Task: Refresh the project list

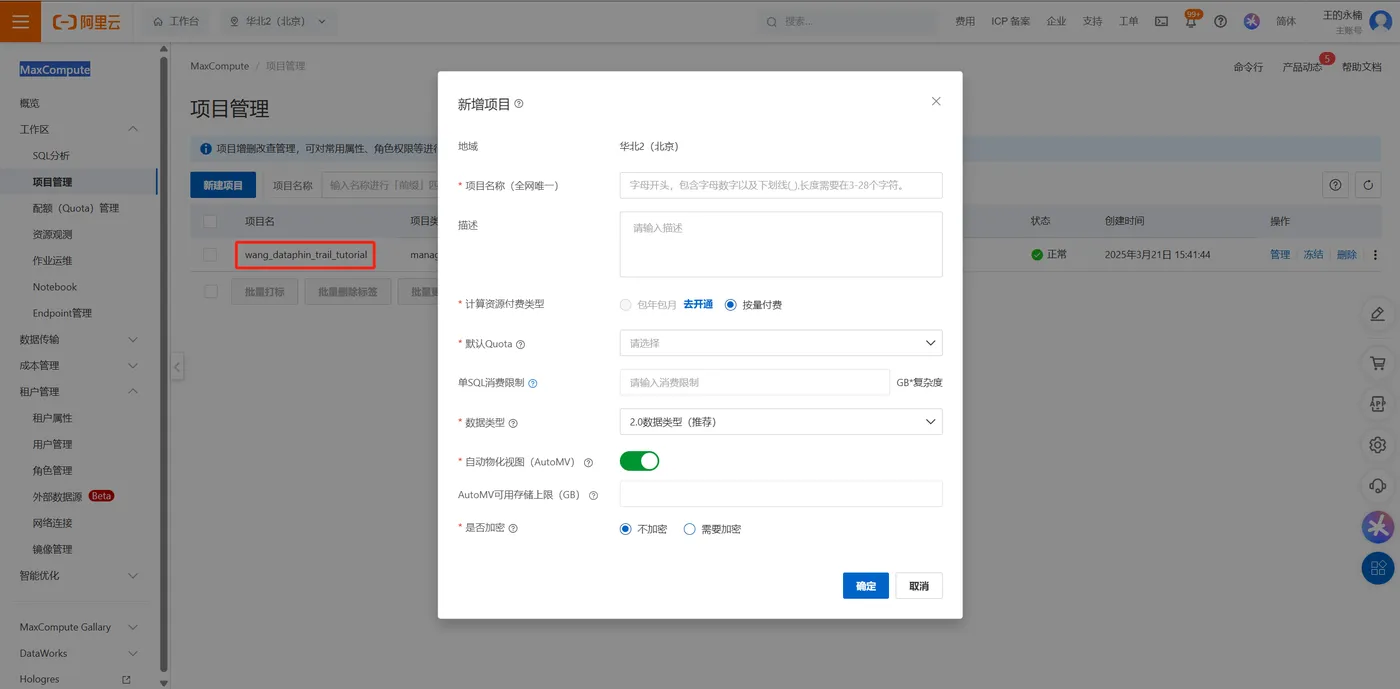Action: click(x=1367, y=185)
